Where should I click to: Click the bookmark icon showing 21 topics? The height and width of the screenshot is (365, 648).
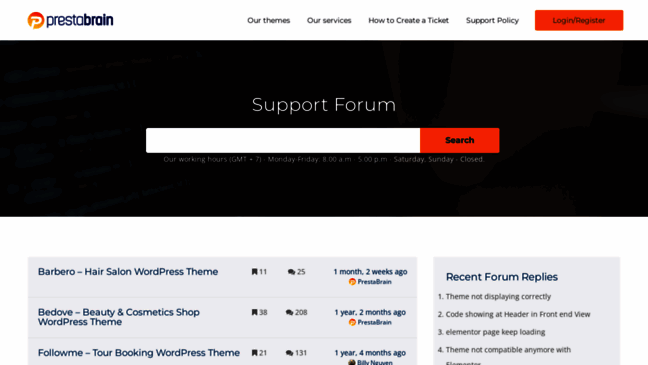pyautogui.click(x=254, y=353)
